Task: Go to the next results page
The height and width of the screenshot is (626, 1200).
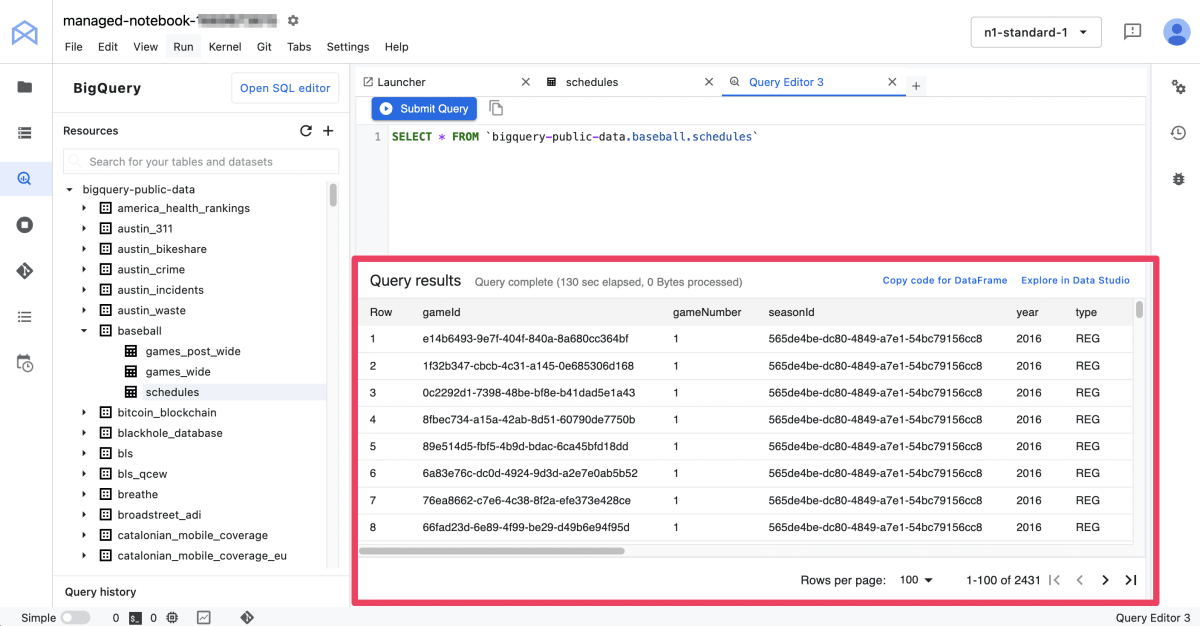Action: coord(1105,580)
